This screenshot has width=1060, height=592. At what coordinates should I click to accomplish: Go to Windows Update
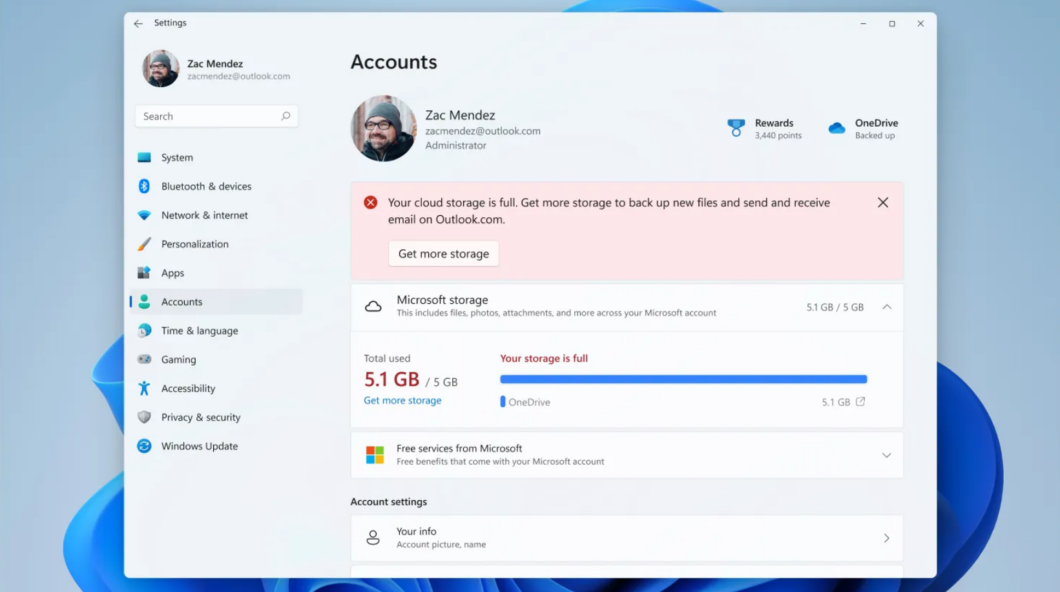point(216,446)
